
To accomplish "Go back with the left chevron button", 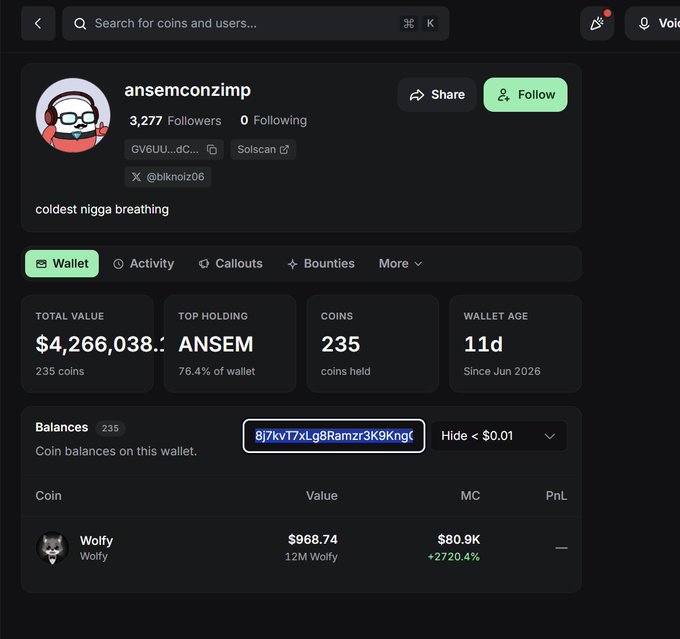I will 38,23.
